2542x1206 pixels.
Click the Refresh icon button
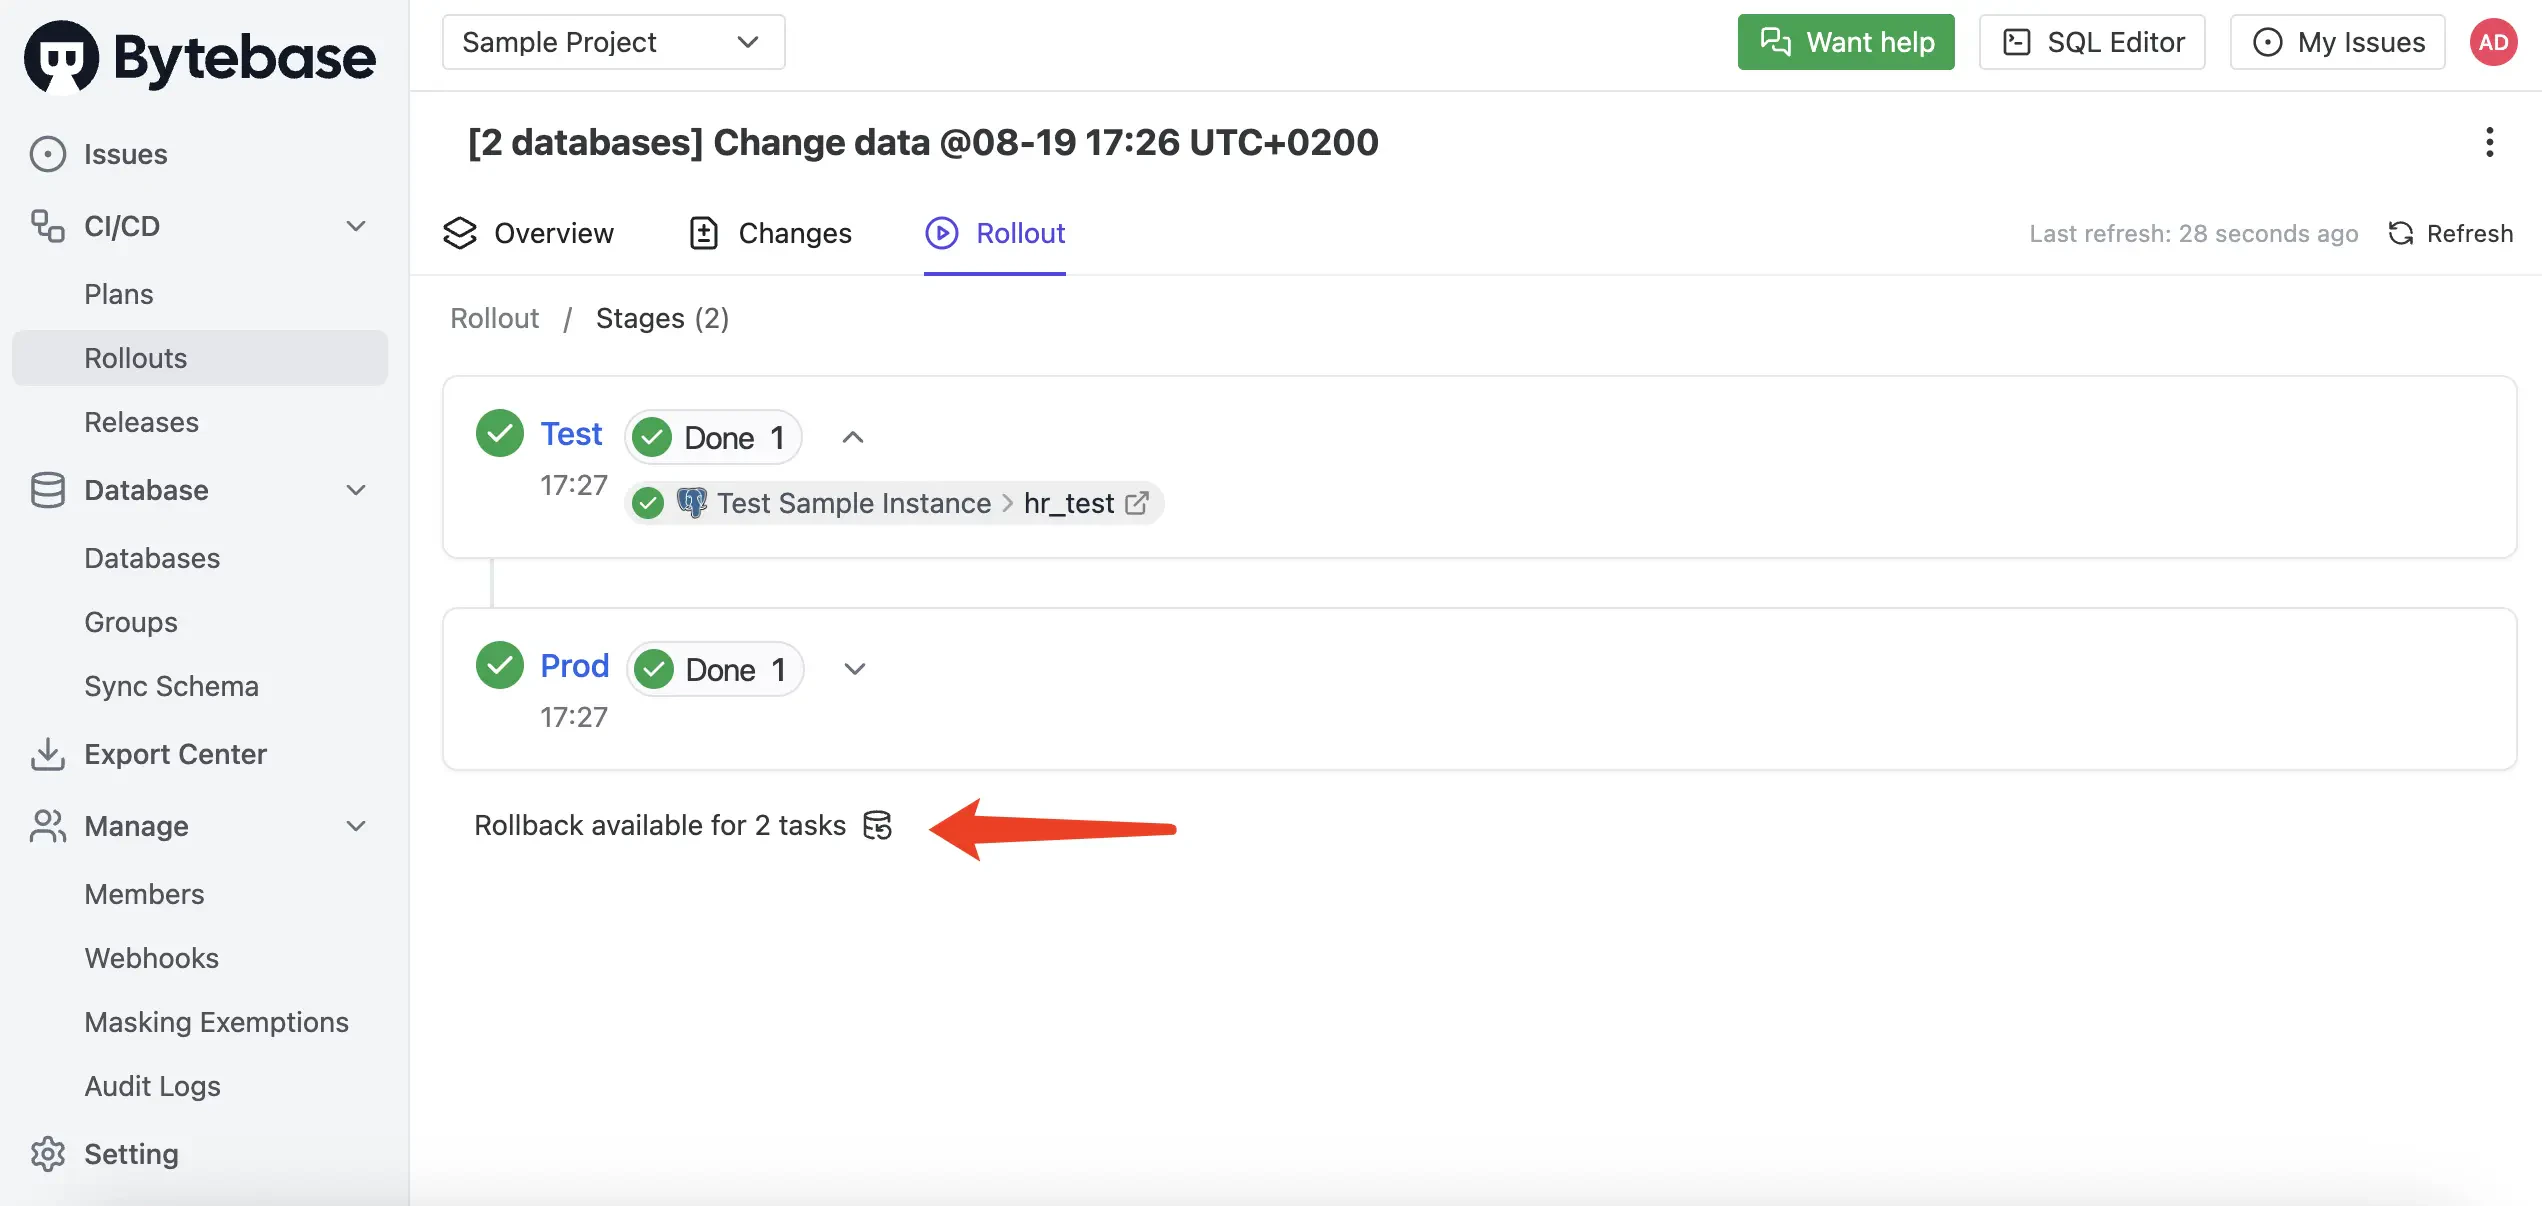pyautogui.click(x=2450, y=233)
